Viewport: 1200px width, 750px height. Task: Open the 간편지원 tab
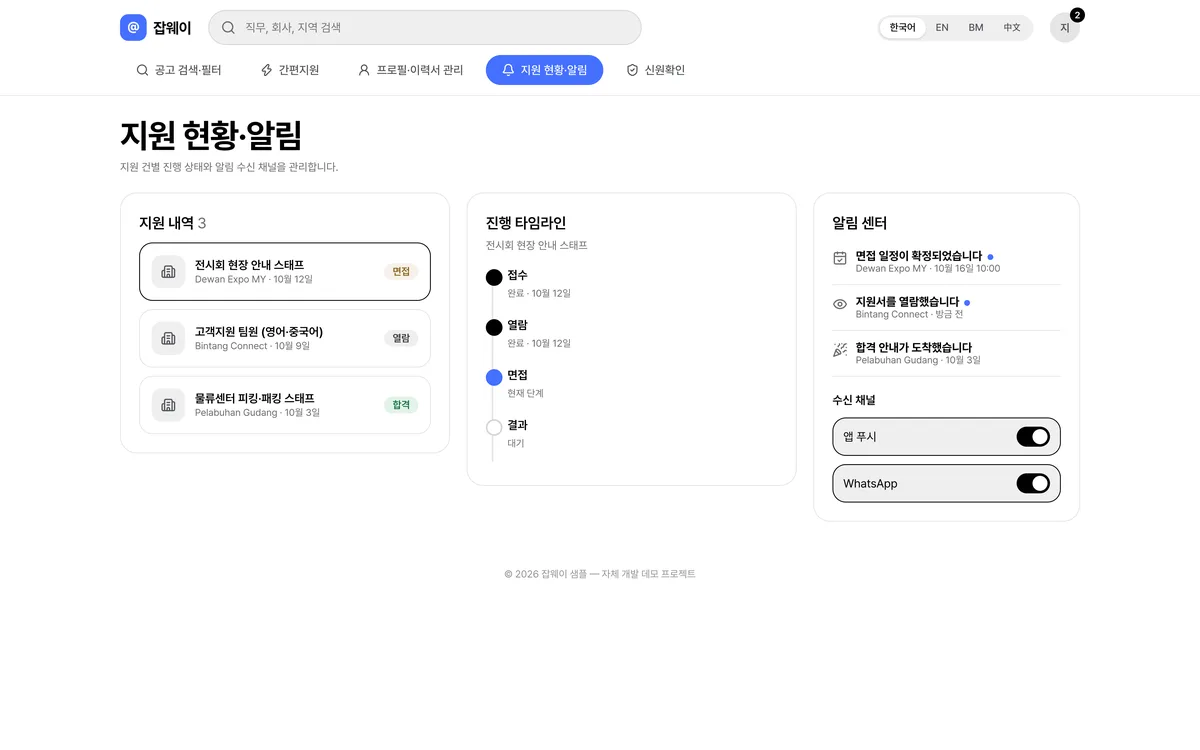click(x=289, y=70)
